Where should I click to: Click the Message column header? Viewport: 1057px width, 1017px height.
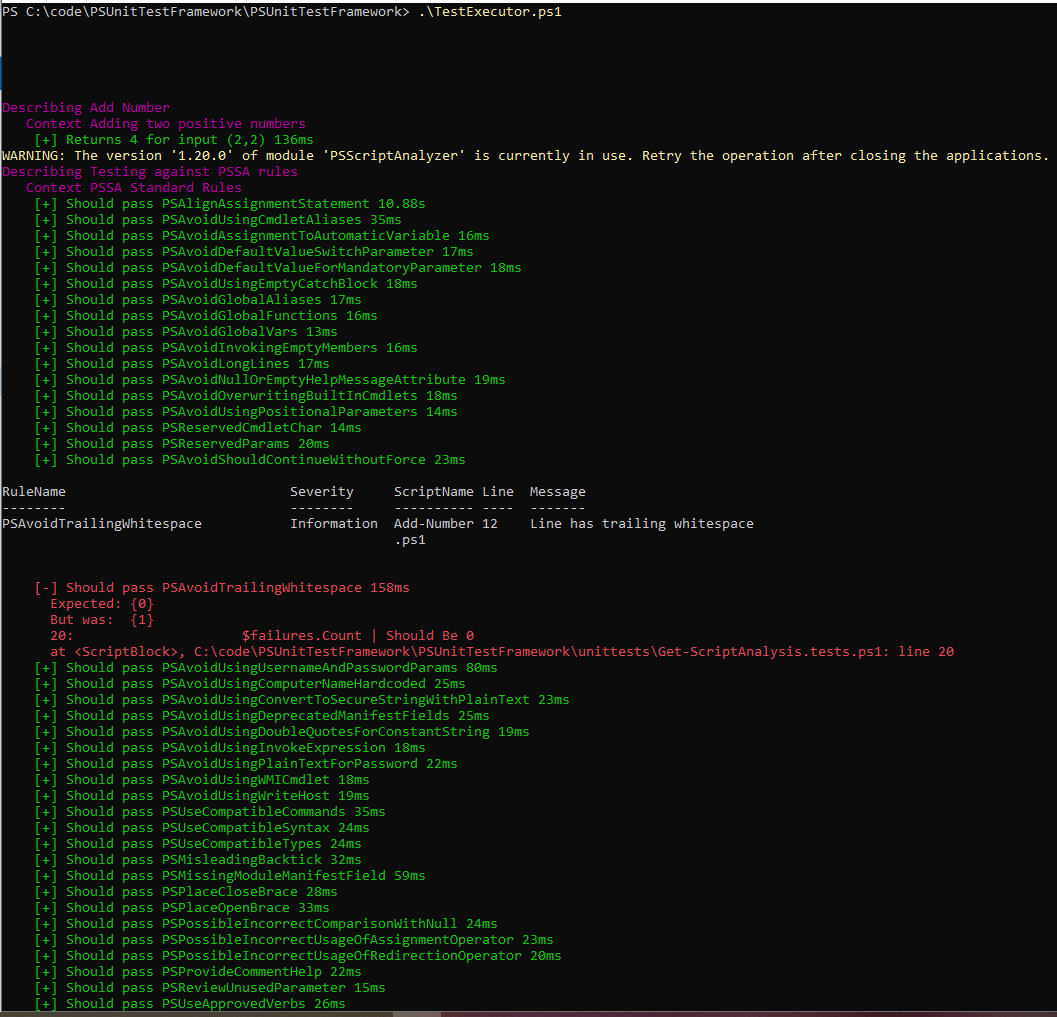[557, 491]
